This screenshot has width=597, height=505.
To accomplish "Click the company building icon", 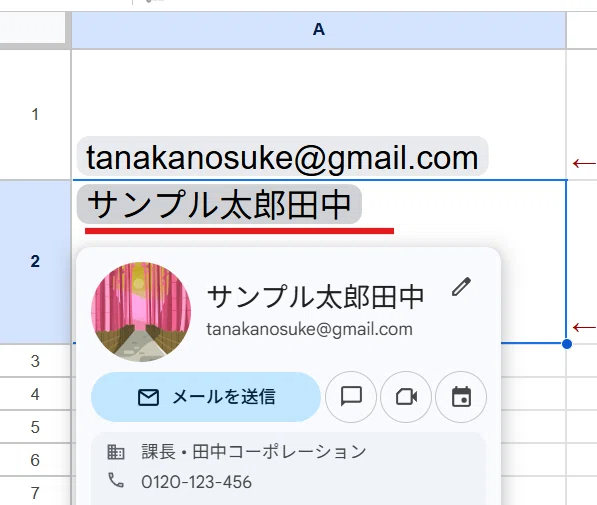I will (x=116, y=452).
